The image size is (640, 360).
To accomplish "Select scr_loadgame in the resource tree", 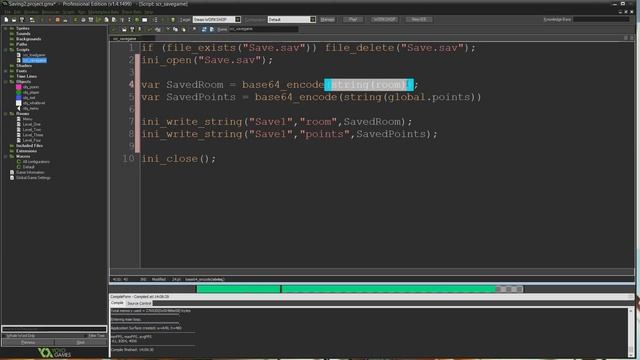I will [34, 55].
